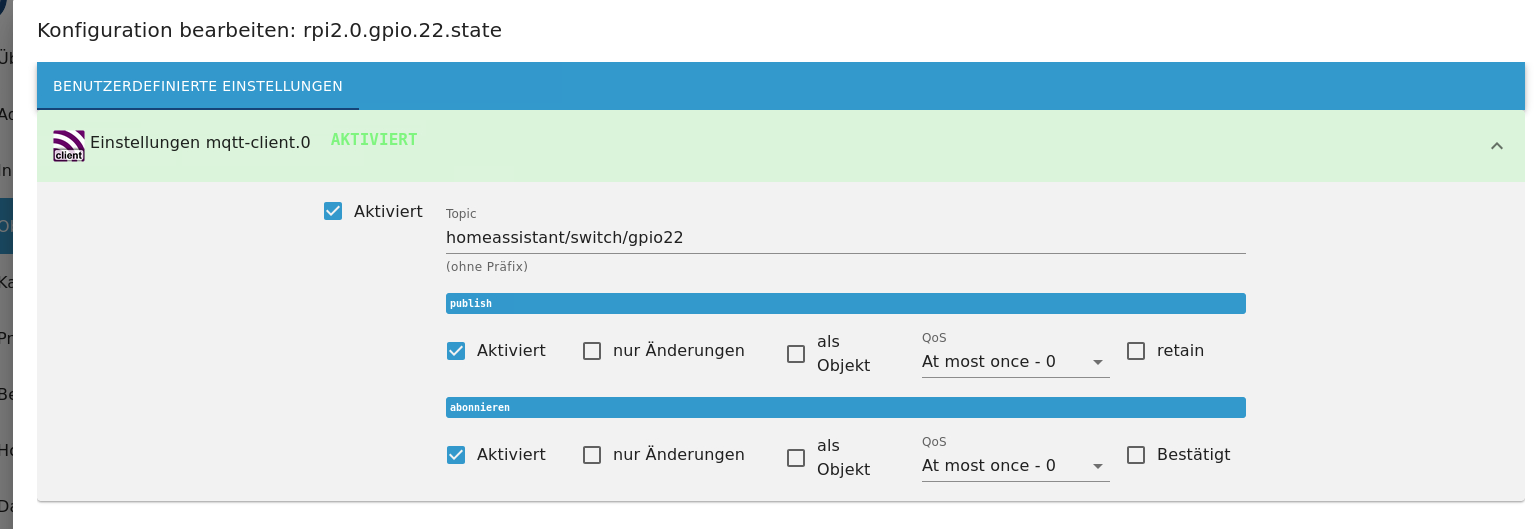The height and width of the screenshot is (529, 1537).
Task: Enable publish nur Änderungen checkbox
Action: (592, 351)
